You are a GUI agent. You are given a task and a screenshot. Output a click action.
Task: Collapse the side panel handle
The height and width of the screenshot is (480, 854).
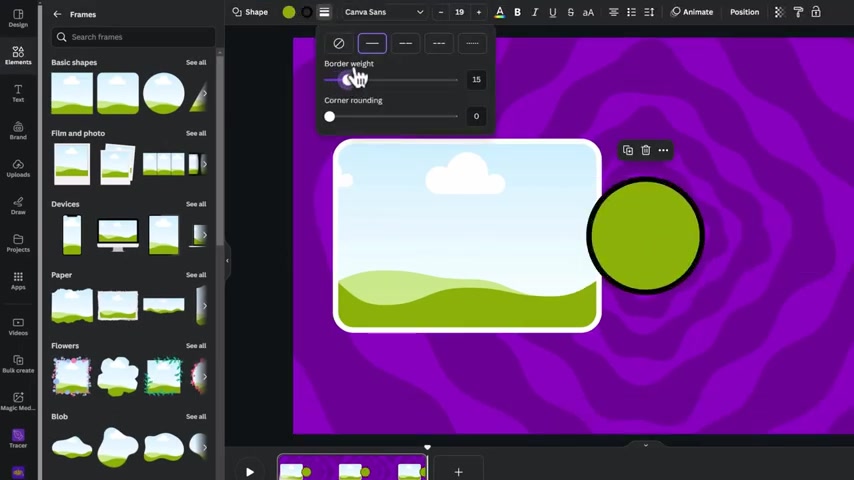(x=227, y=261)
